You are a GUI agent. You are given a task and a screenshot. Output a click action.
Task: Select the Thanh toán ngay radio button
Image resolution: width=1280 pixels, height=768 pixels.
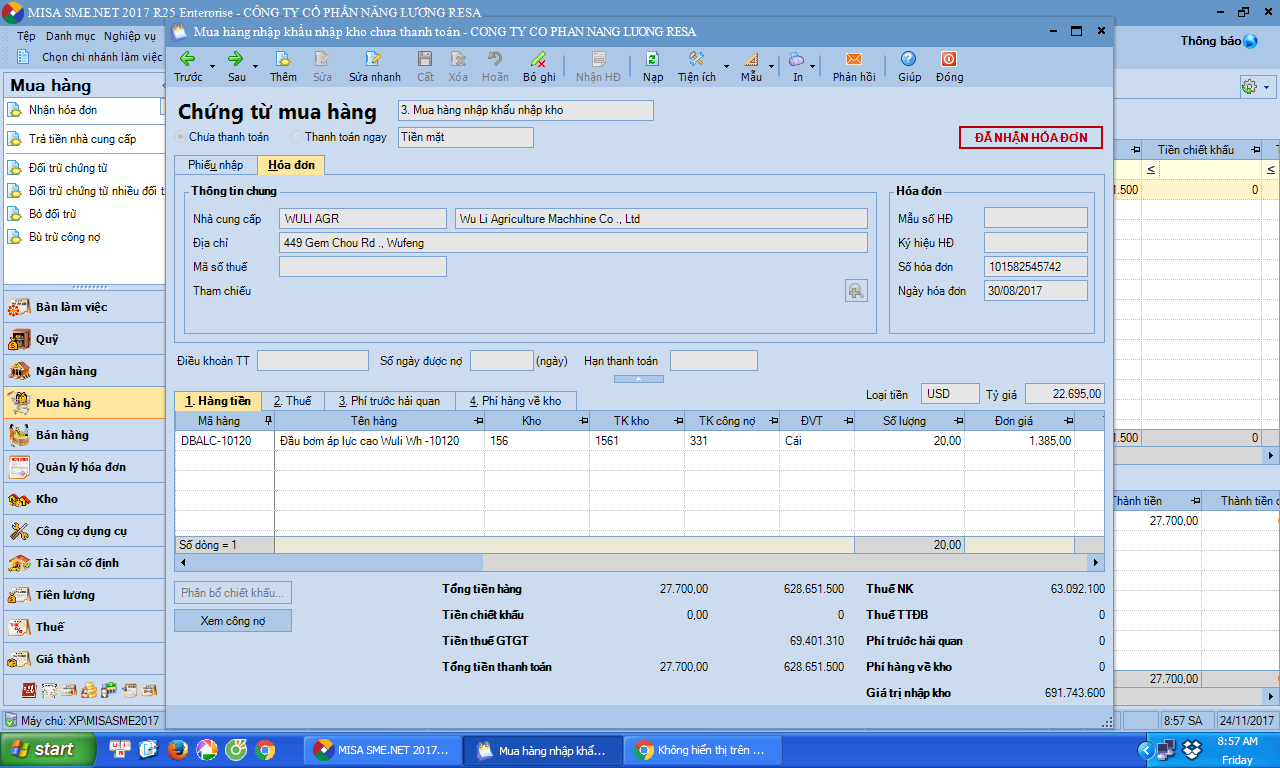pyautogui.click(x=296, y=137)
